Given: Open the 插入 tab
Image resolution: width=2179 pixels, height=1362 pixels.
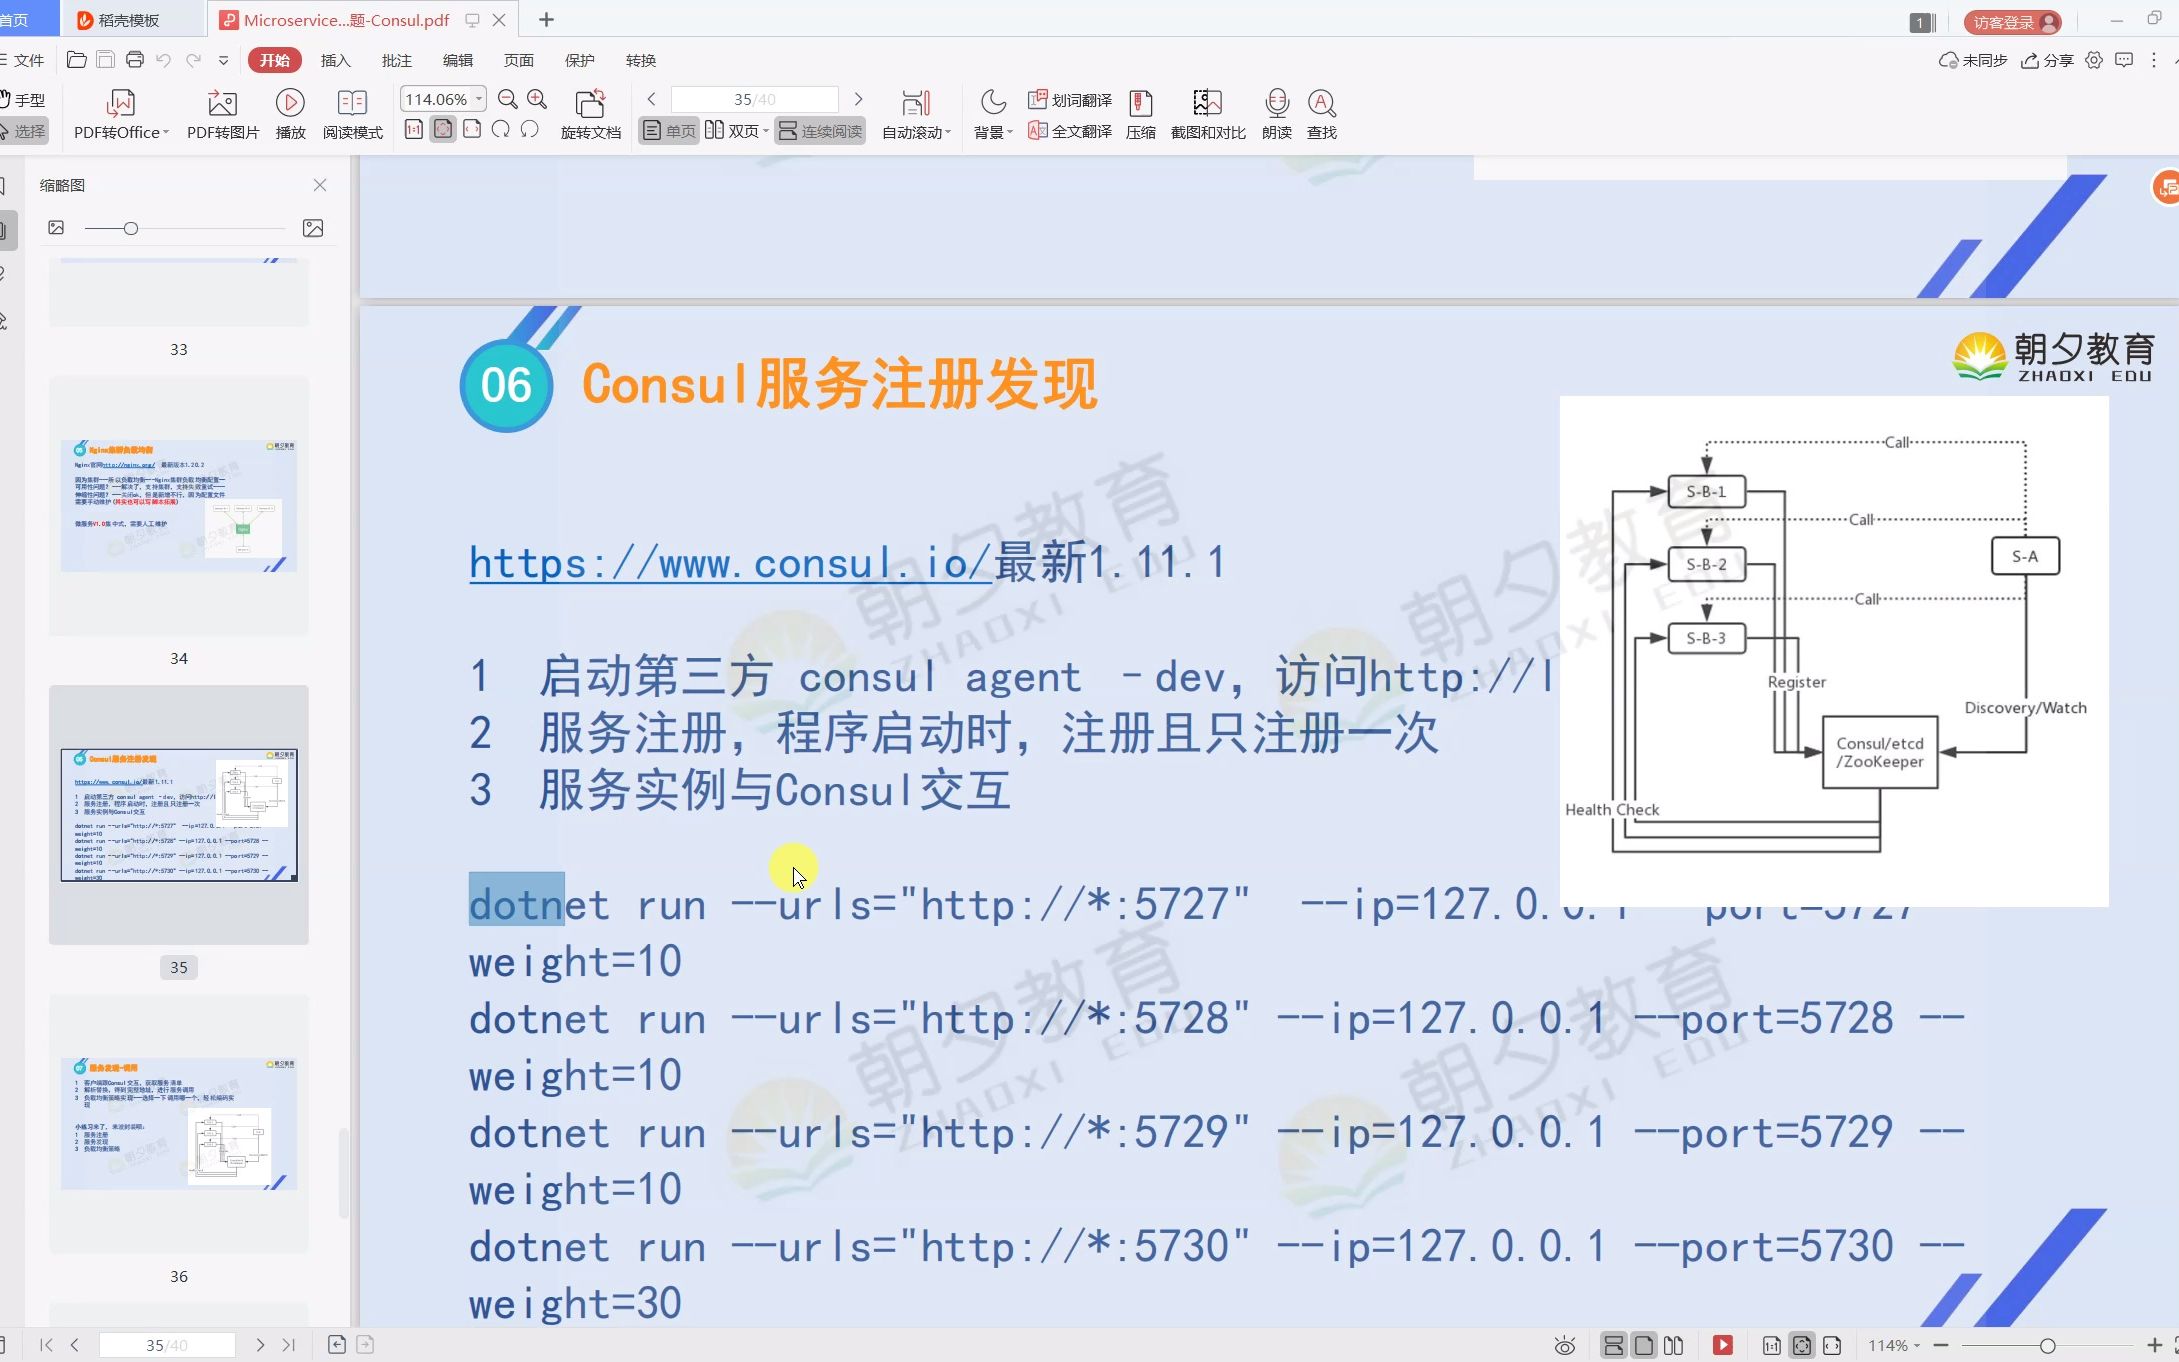Looking at the screenshot, I should tap(335, 60).
